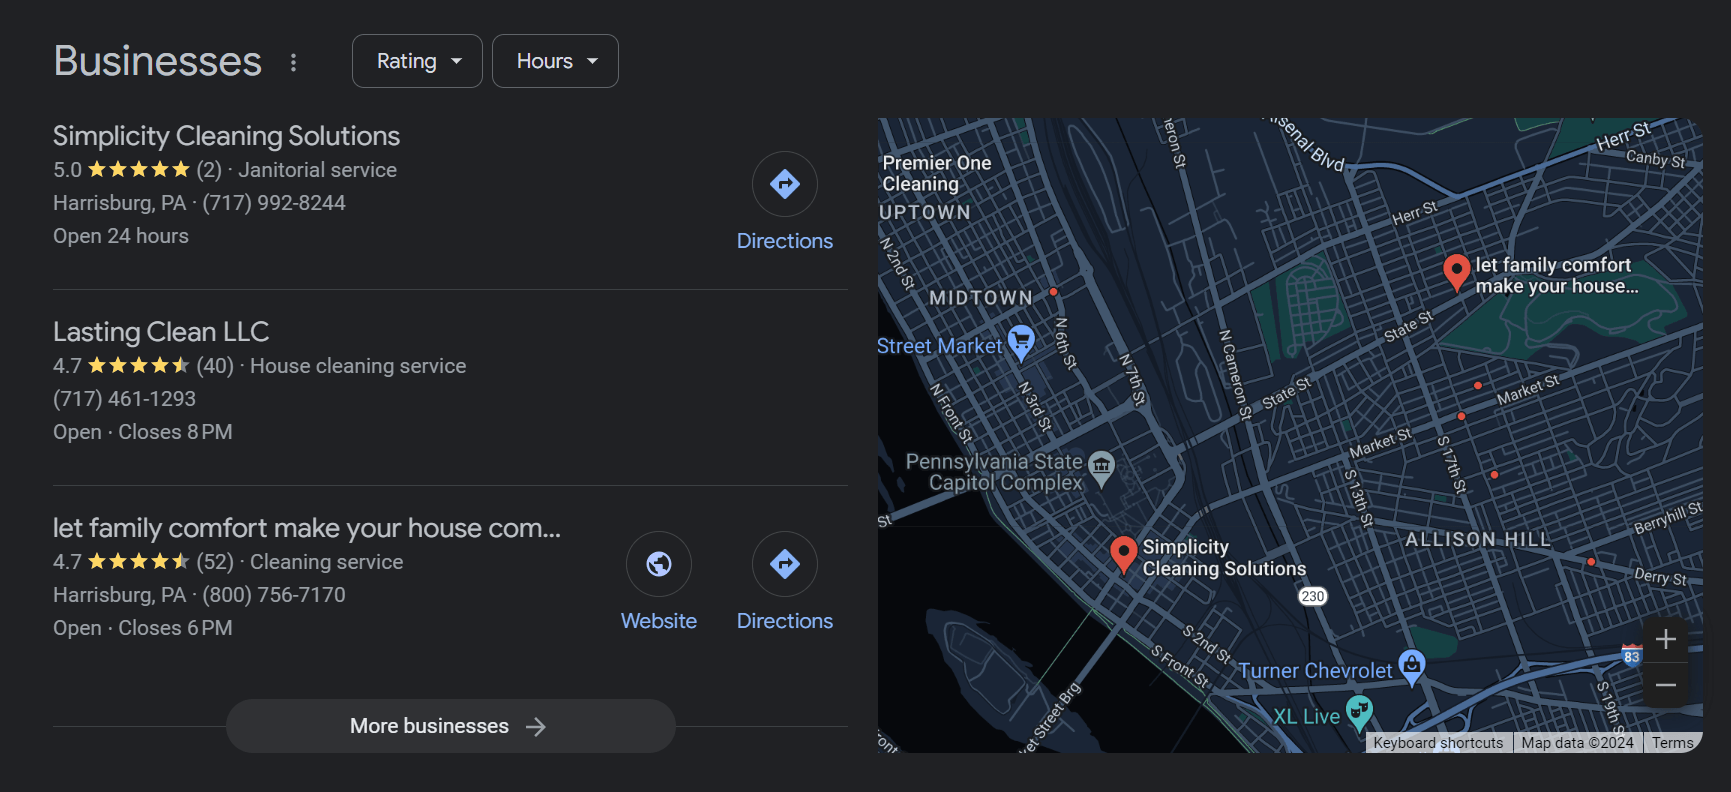Click the Businesses heading
1731x792 pixels.
158,61
